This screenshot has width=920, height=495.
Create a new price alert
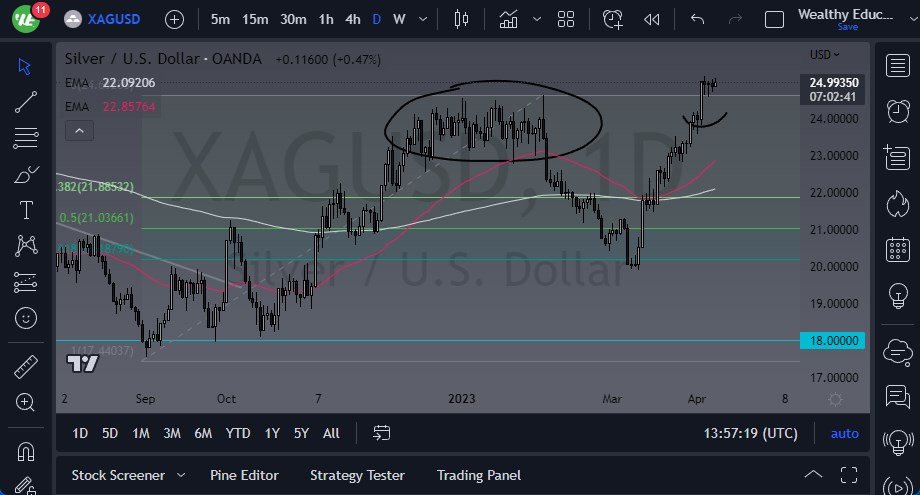coord(613,19)
